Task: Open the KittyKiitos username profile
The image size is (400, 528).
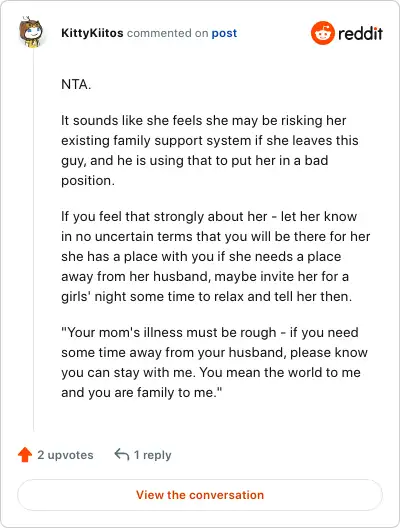Action: tap(92, 33)
